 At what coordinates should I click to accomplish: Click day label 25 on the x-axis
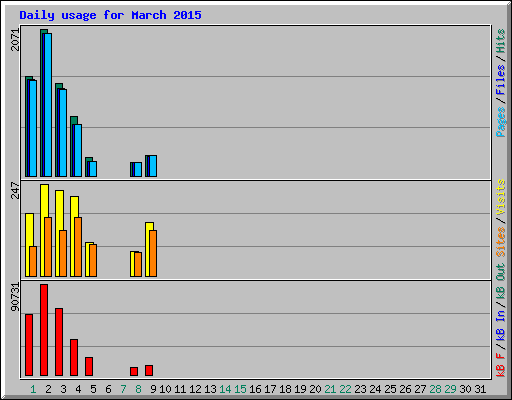click(x=390, y=389)
